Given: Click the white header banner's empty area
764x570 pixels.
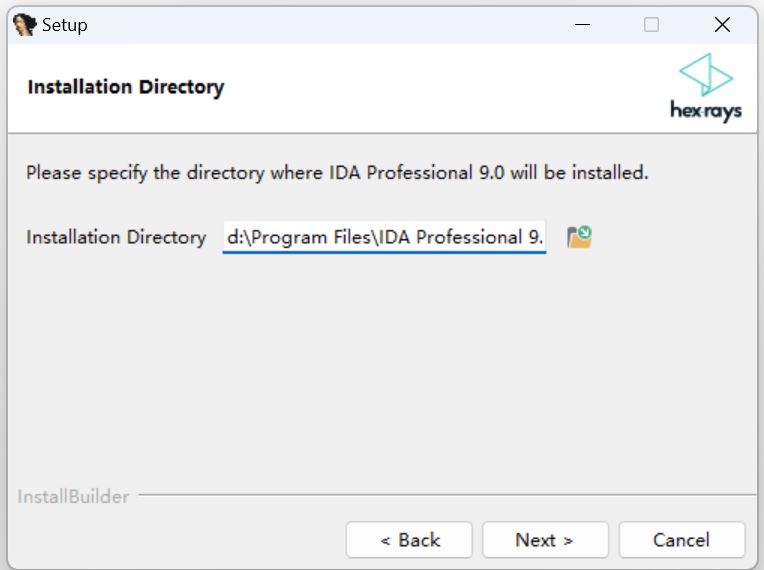Looking at the screenshot, I should tap(450, 88).
